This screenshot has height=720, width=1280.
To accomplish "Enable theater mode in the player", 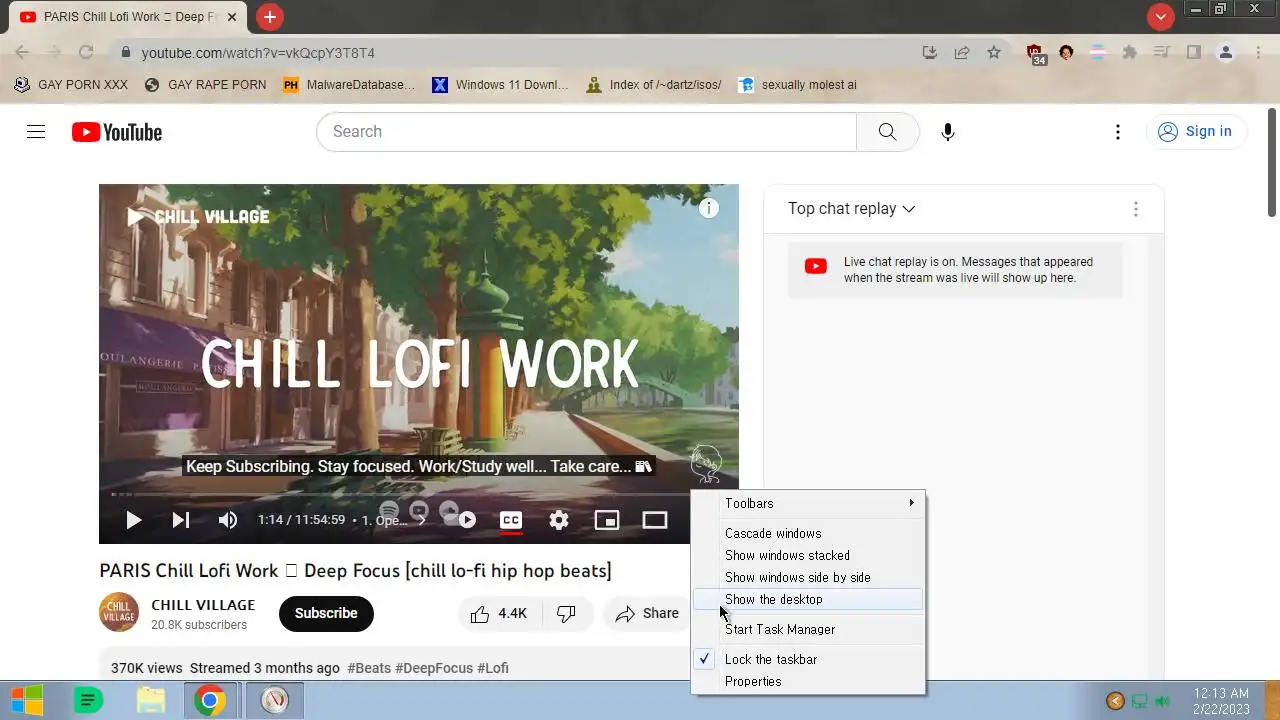I will [655, 520].
